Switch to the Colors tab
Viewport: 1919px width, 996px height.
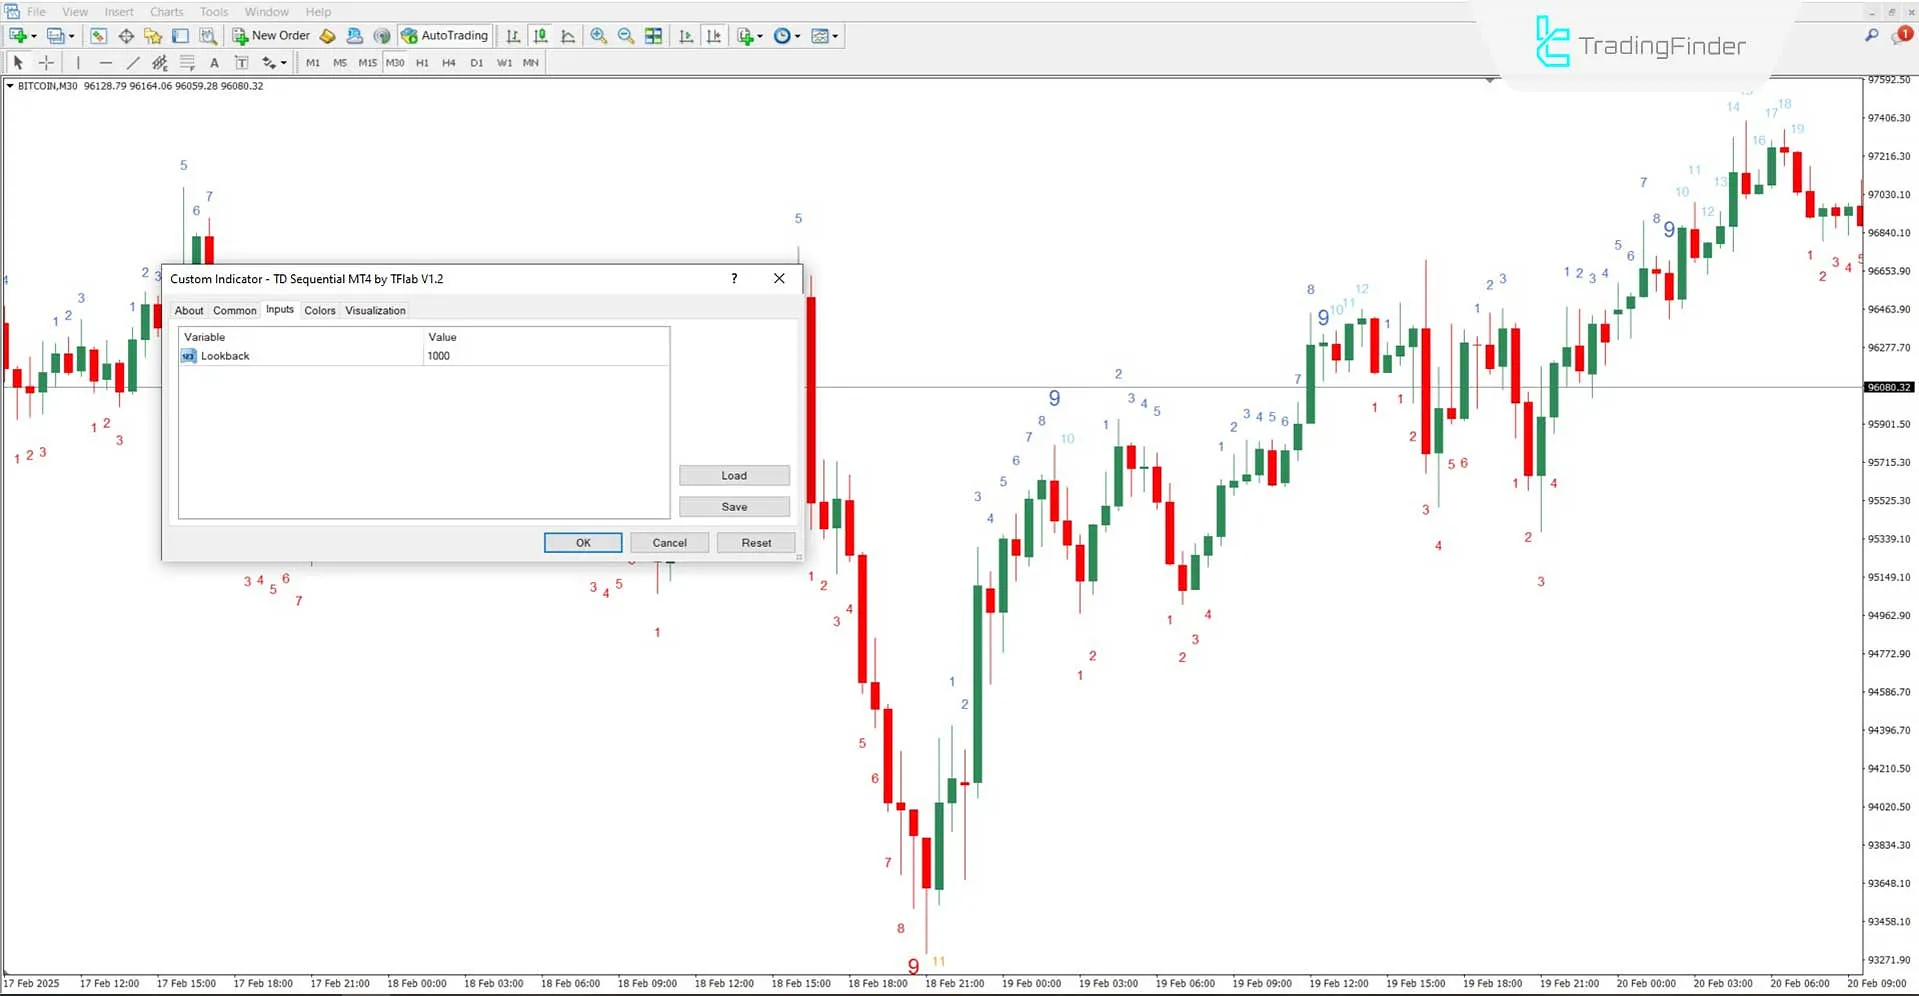pos(320,310)
